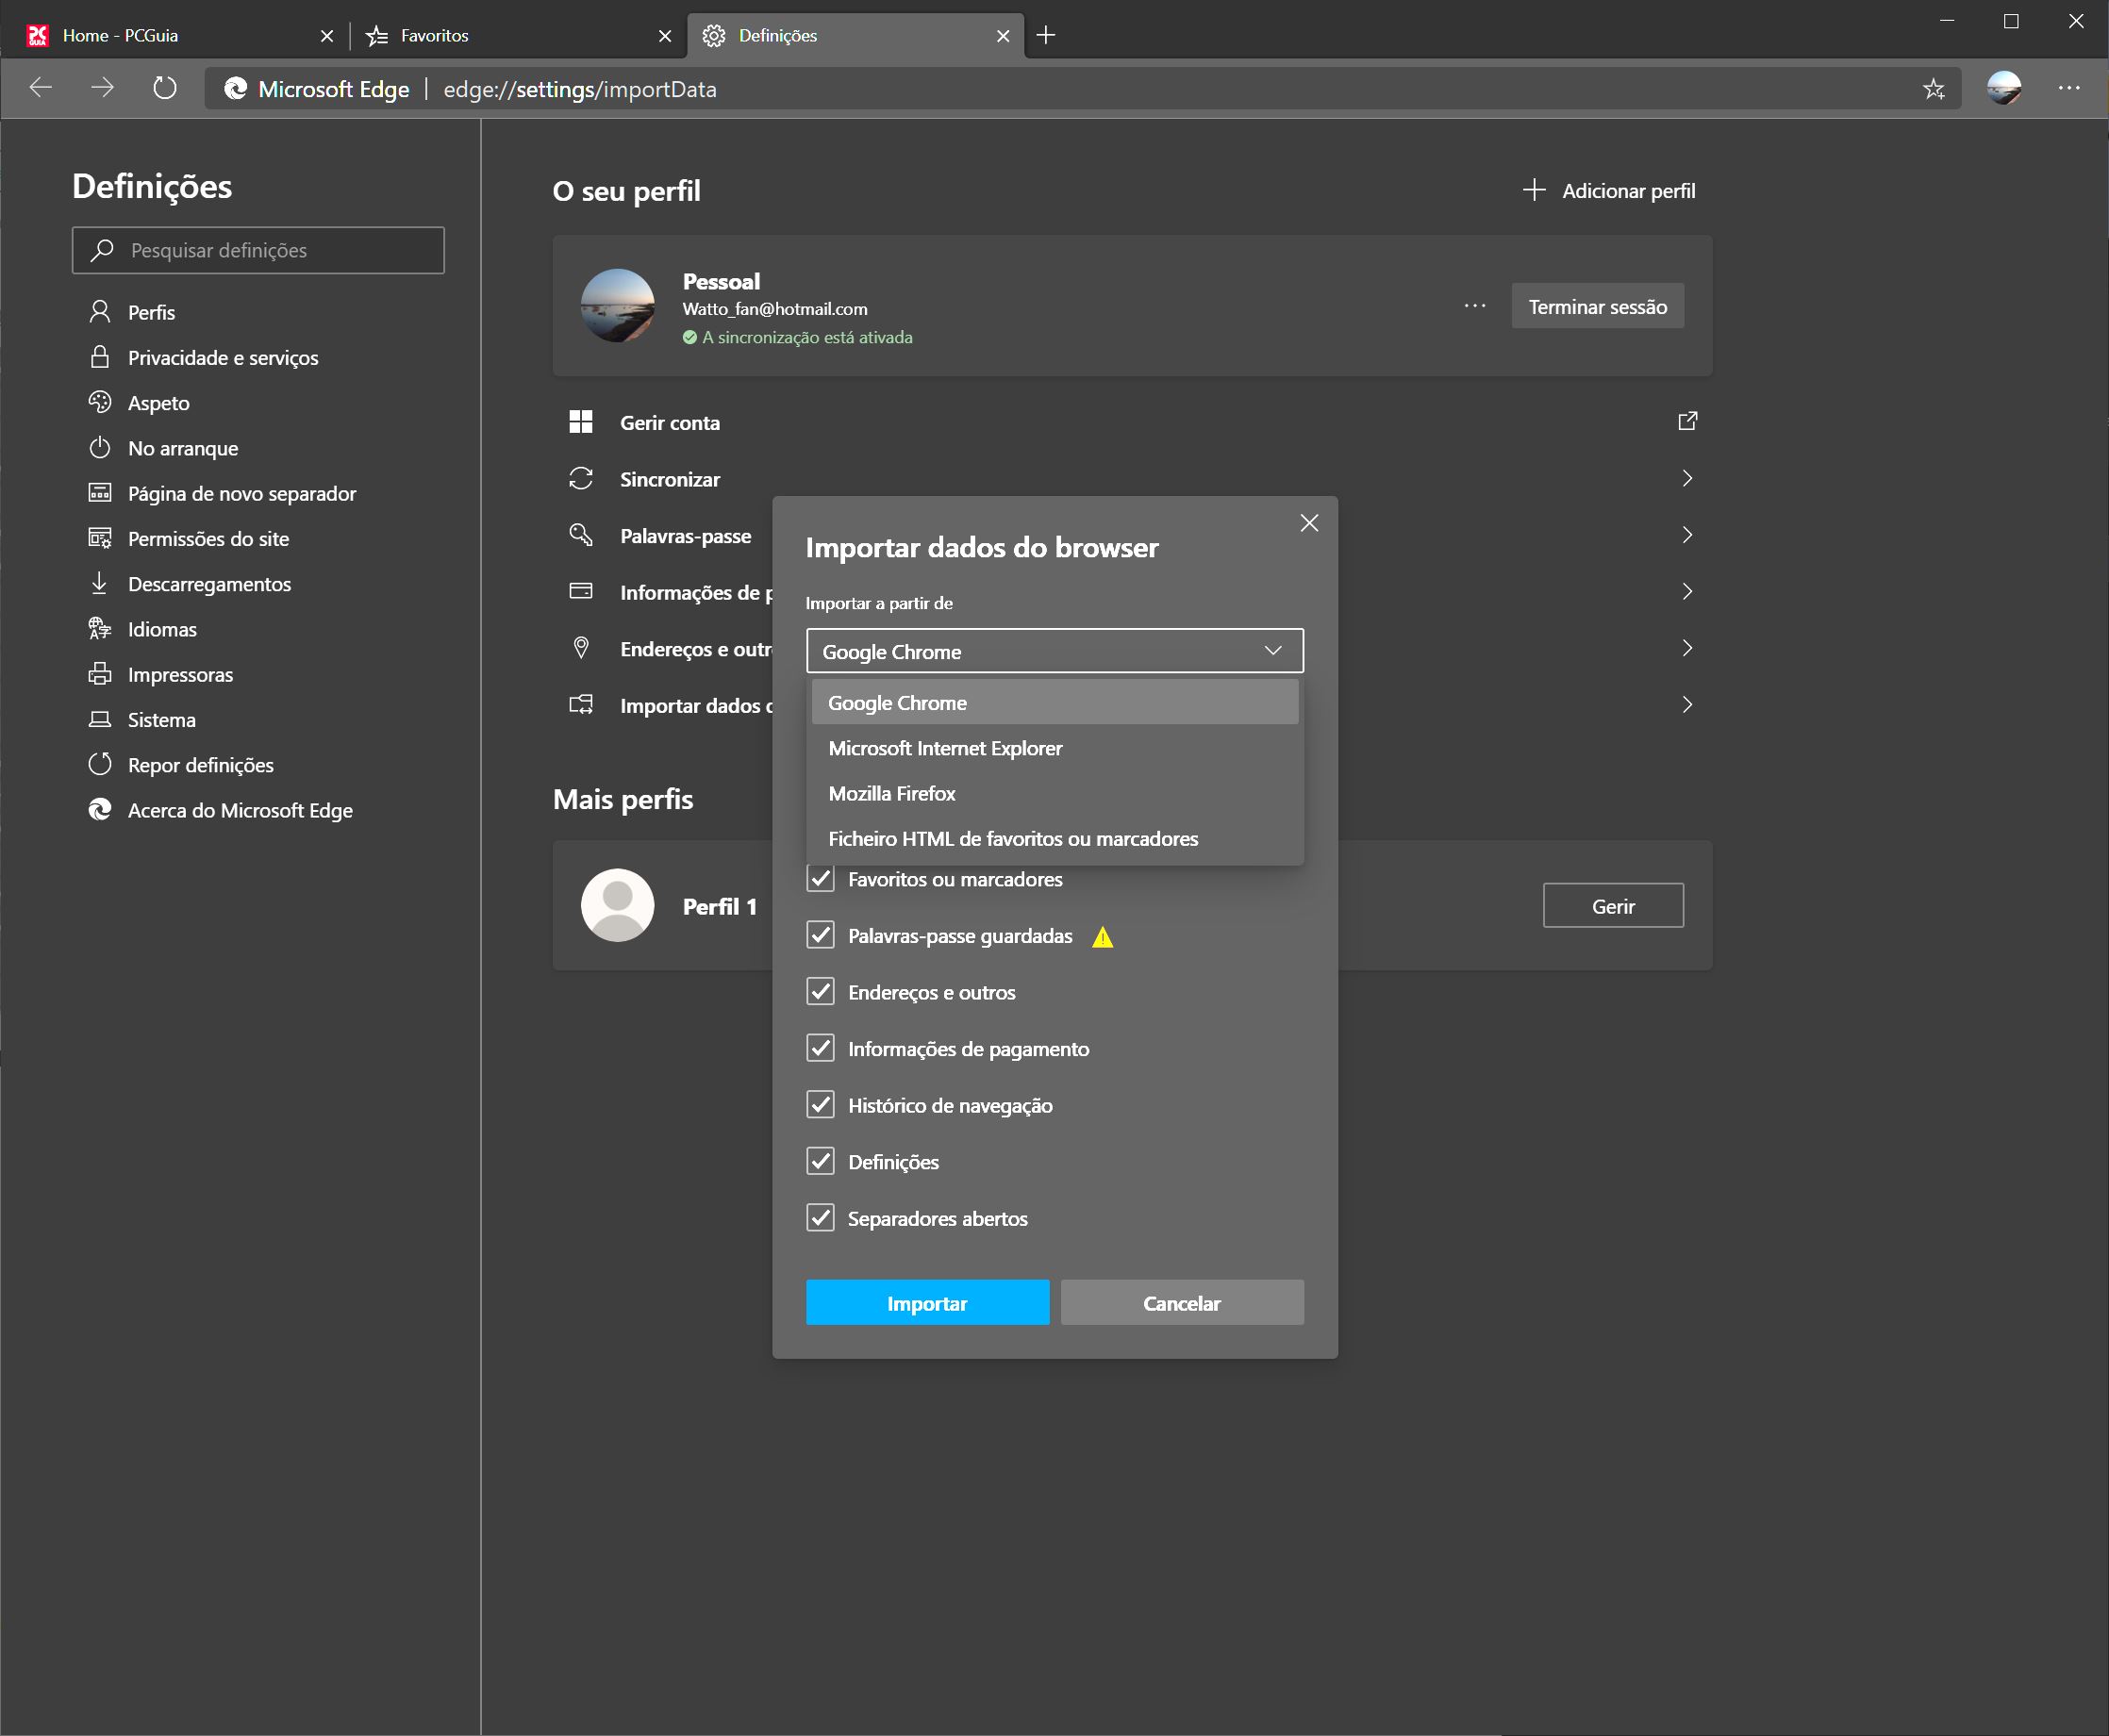Close the Home - PCGuia tab

(x=327, y=36)
